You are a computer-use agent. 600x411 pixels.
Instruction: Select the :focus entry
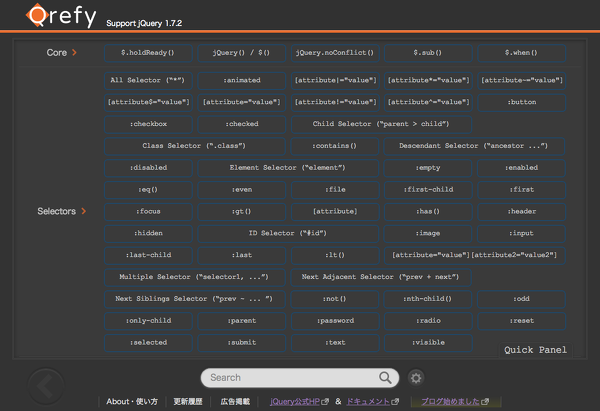tap(148, 211)
